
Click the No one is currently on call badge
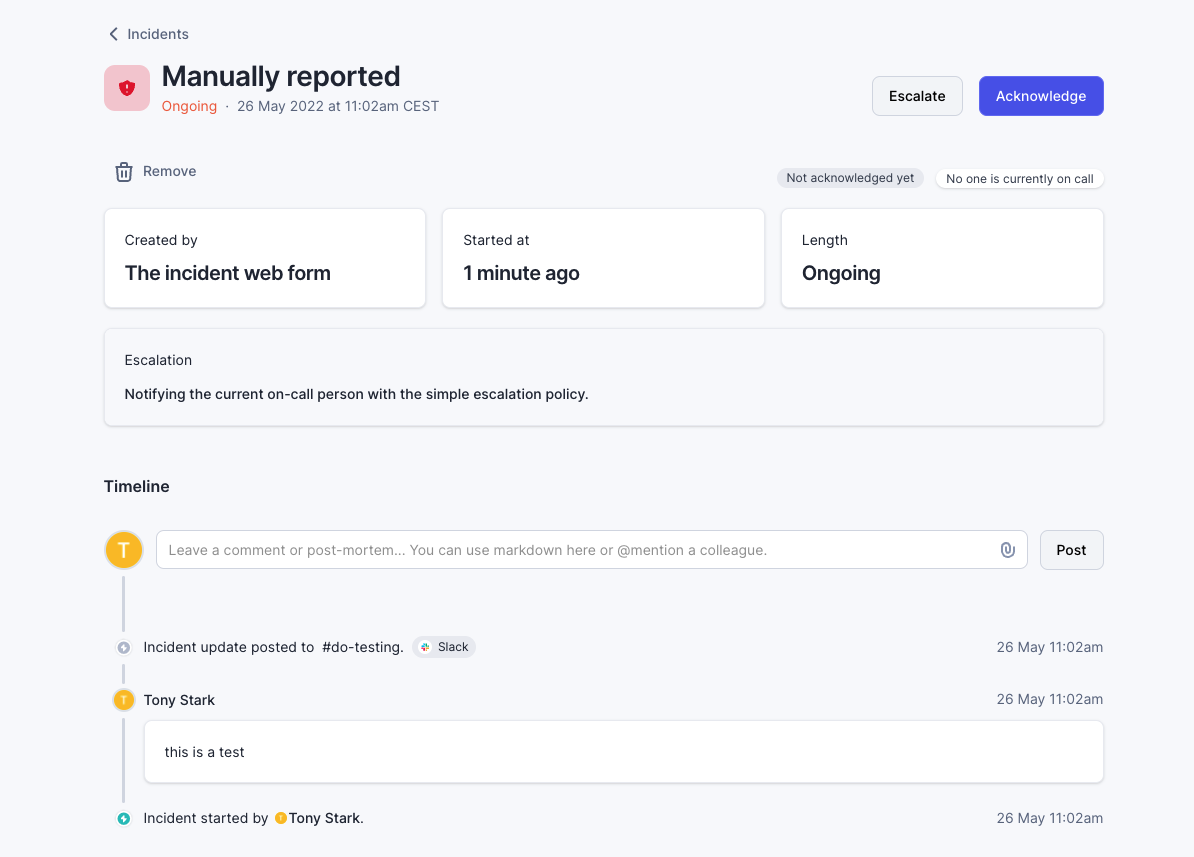pos(1019,179)
